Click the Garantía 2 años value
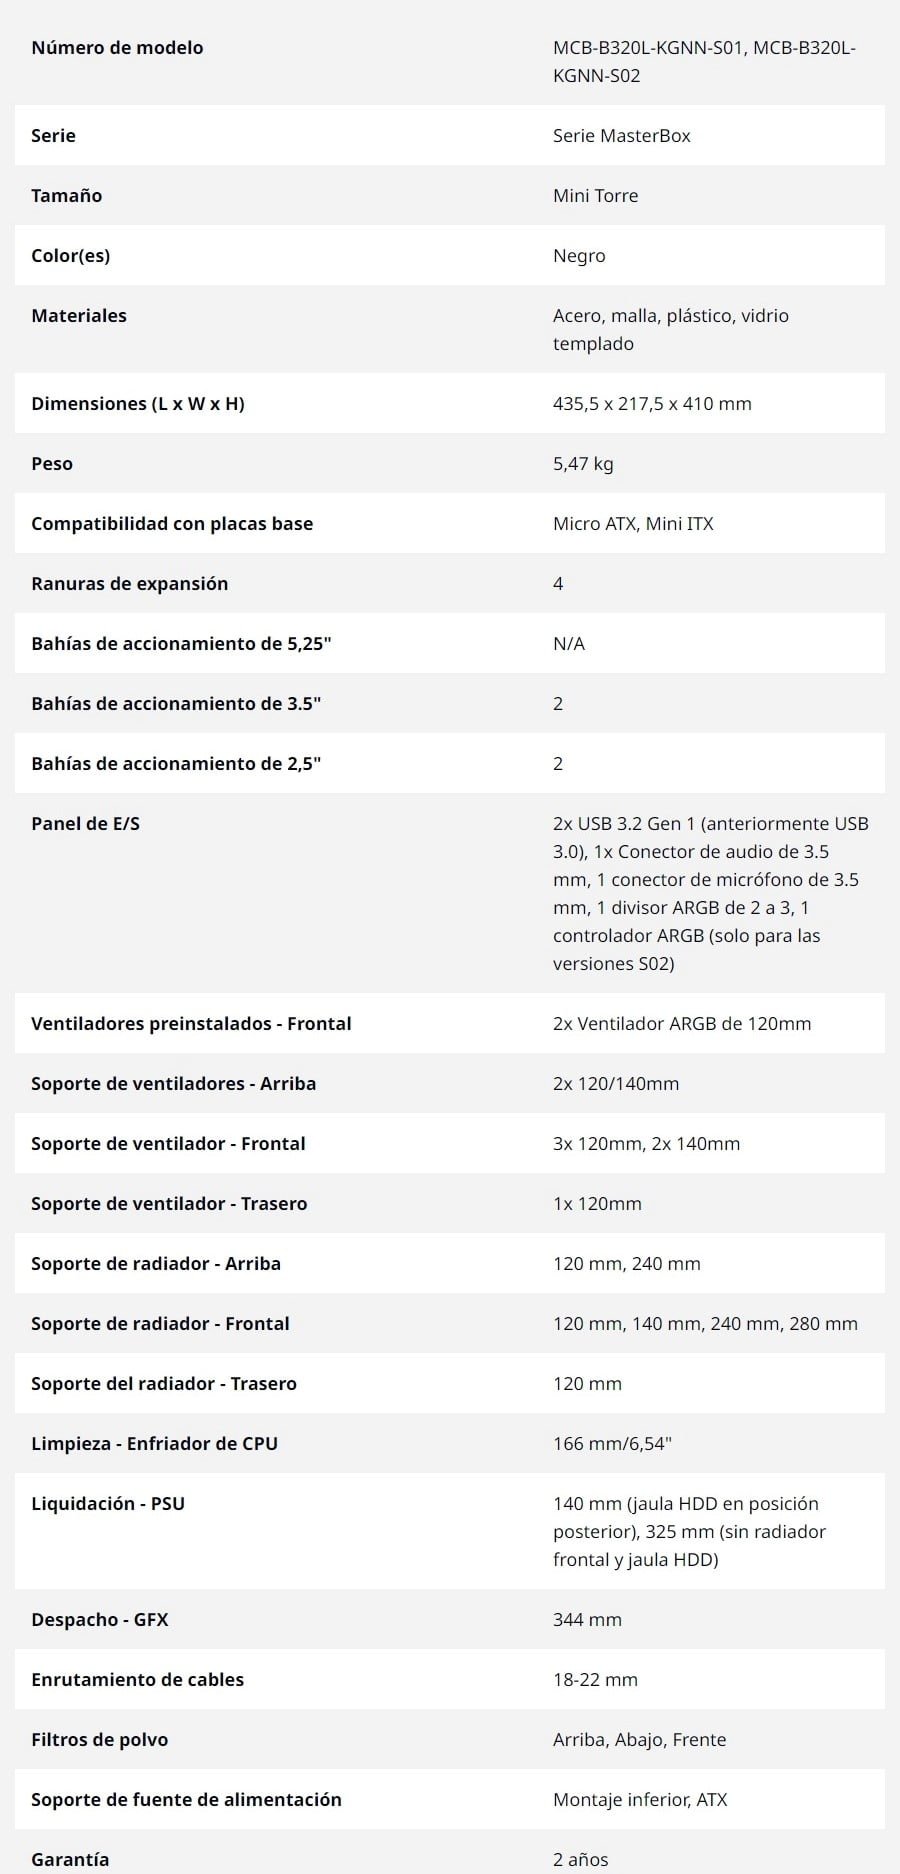 pos(580,1859)
